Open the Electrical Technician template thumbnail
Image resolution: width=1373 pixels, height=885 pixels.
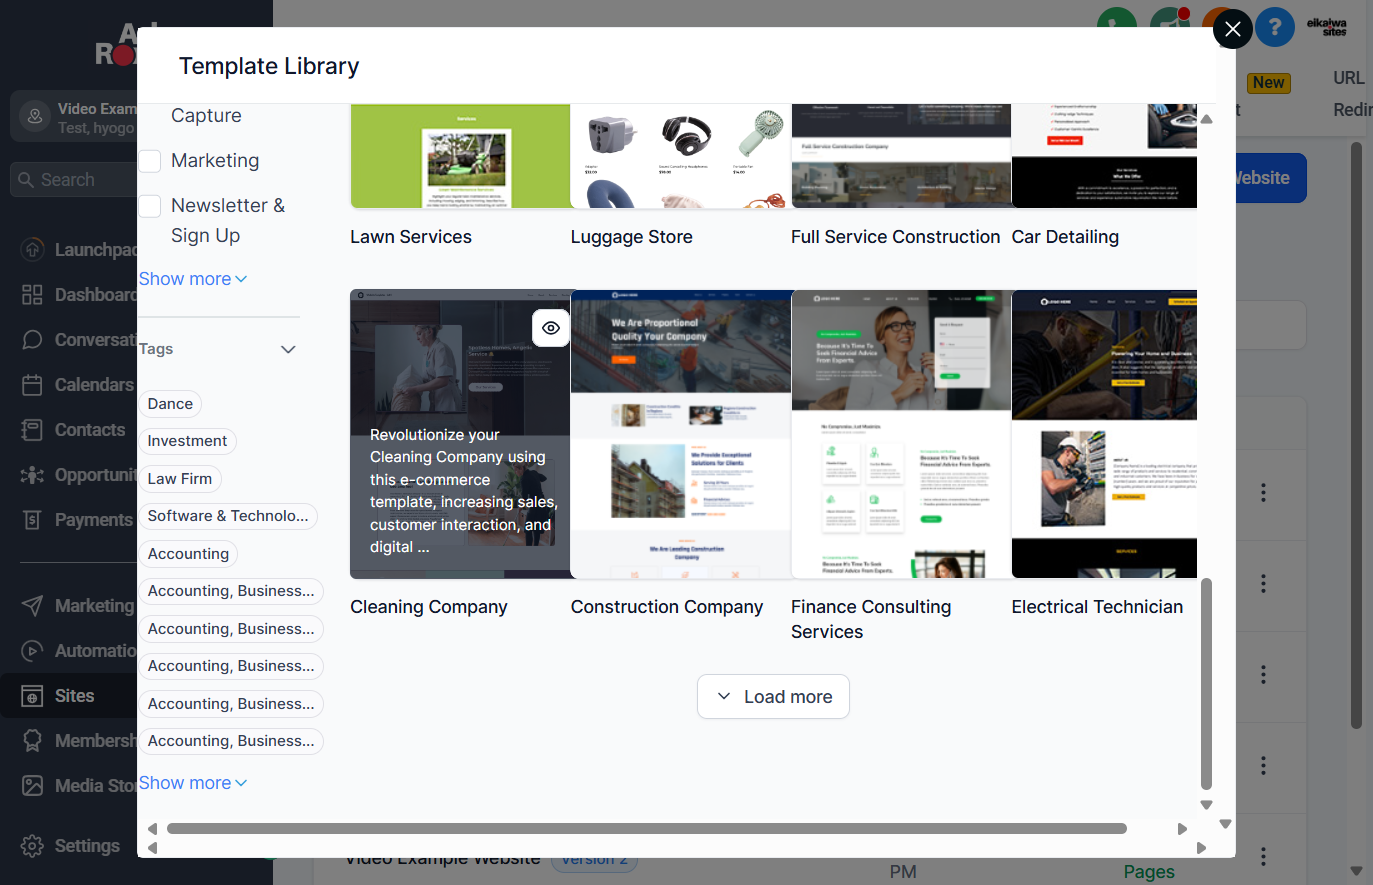1104,434
